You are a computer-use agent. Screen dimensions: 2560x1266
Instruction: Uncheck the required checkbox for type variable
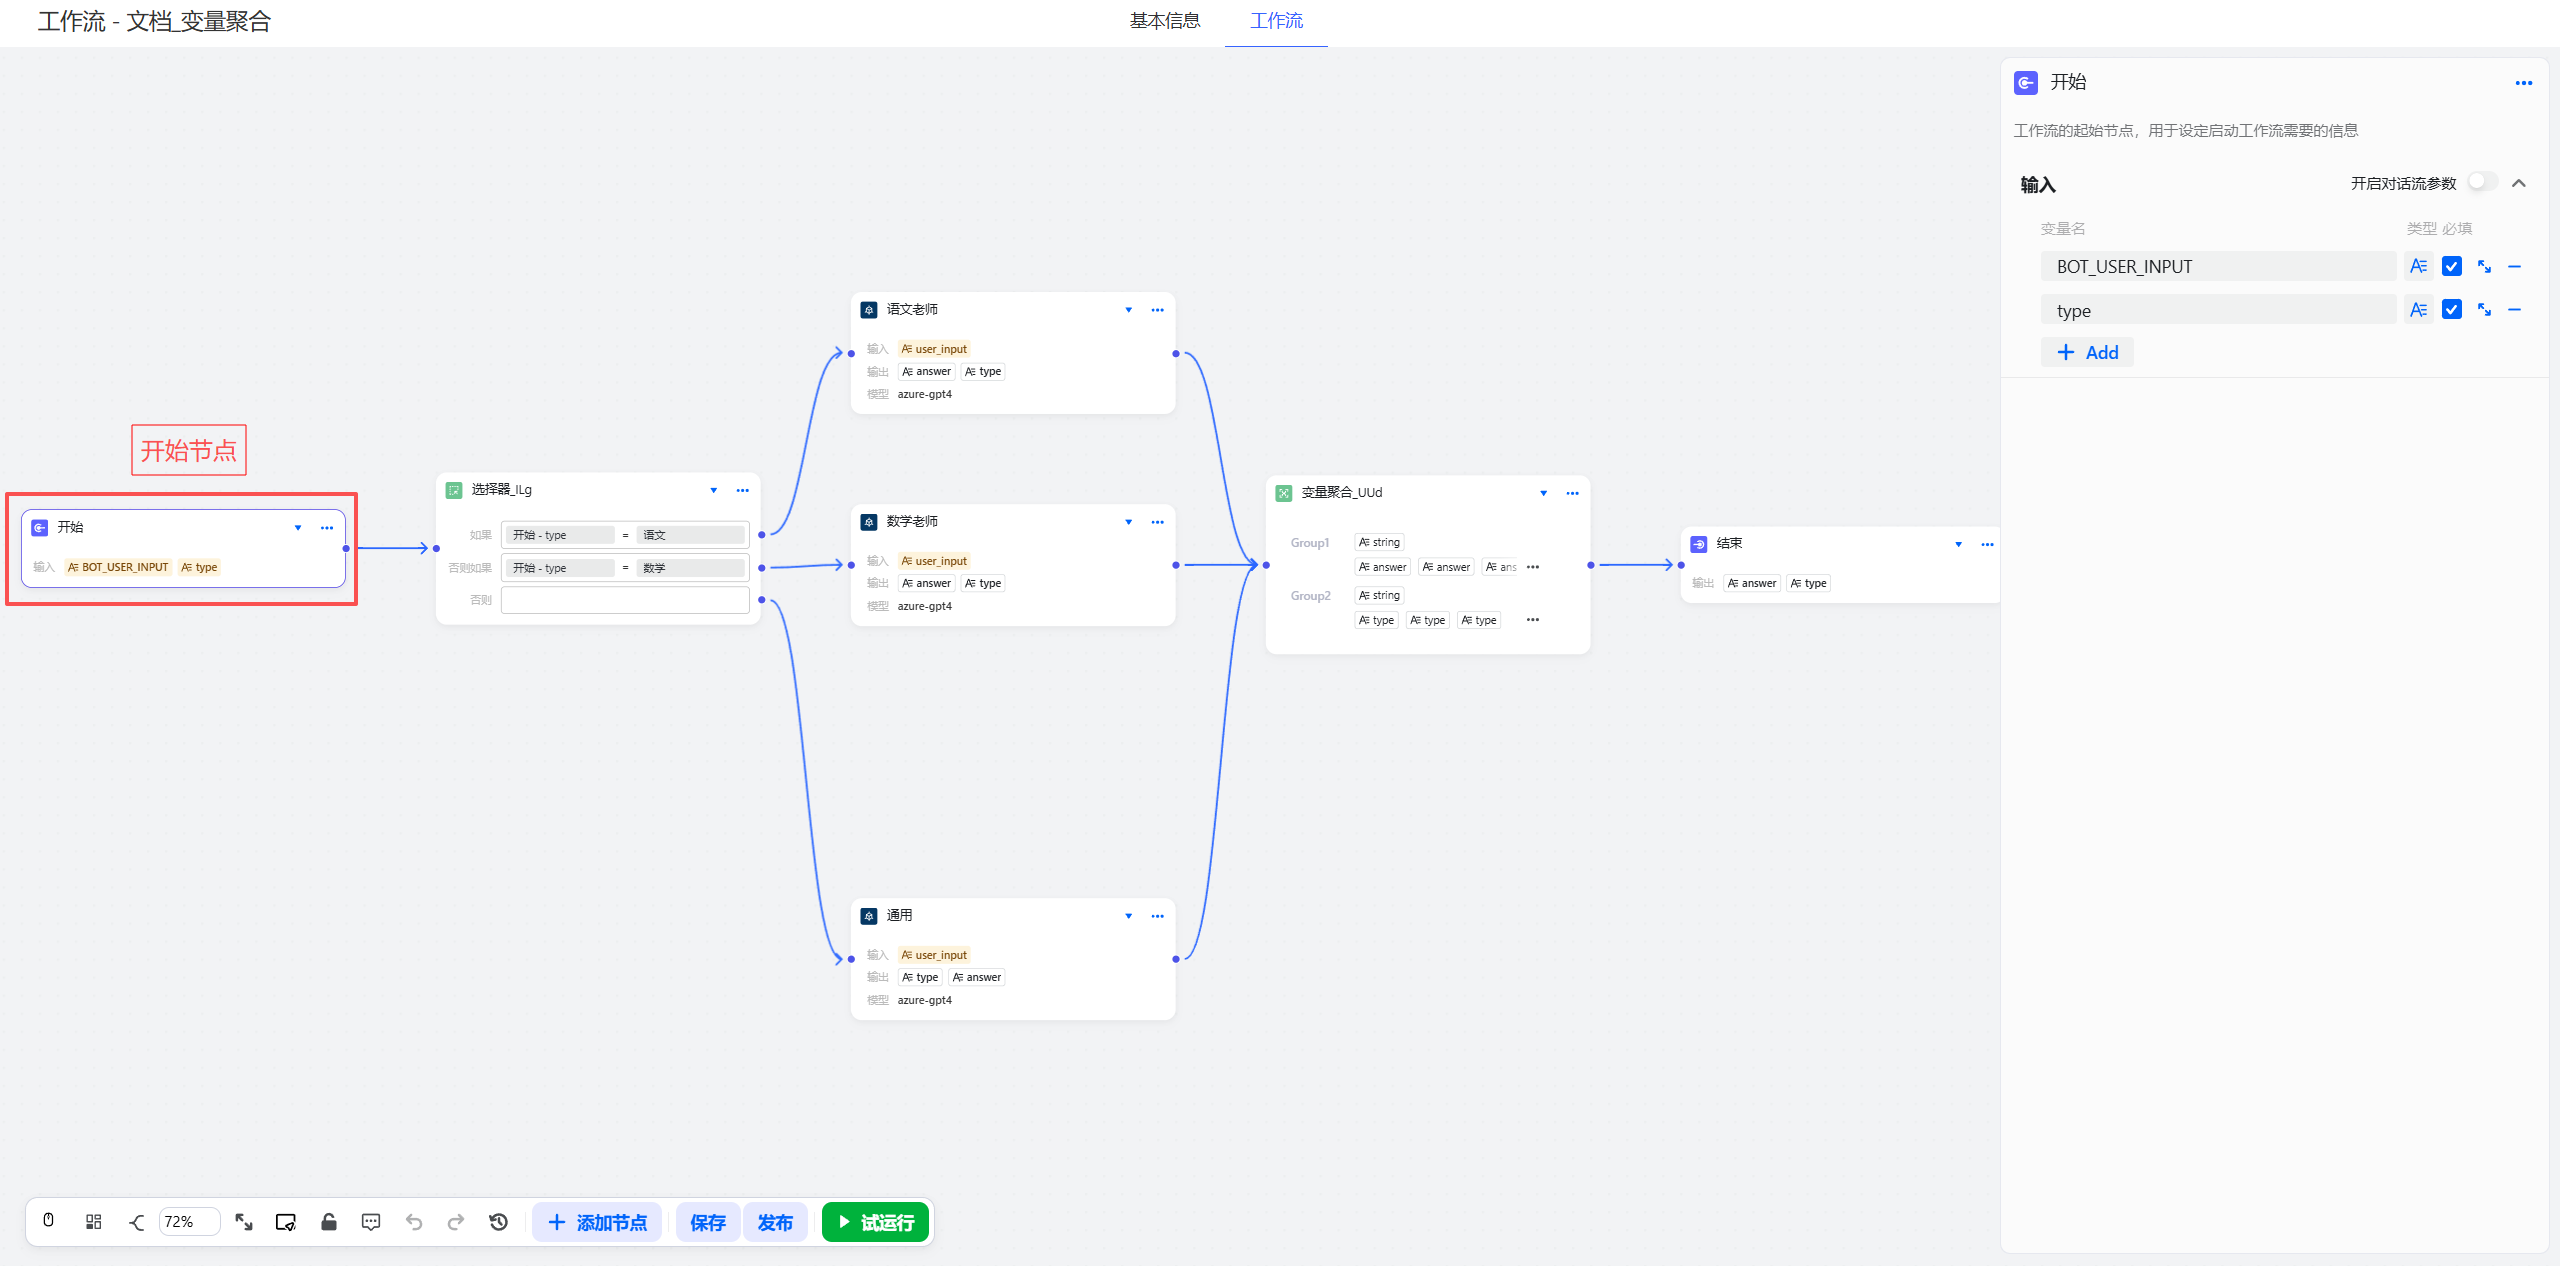[x=2451, y=309]
